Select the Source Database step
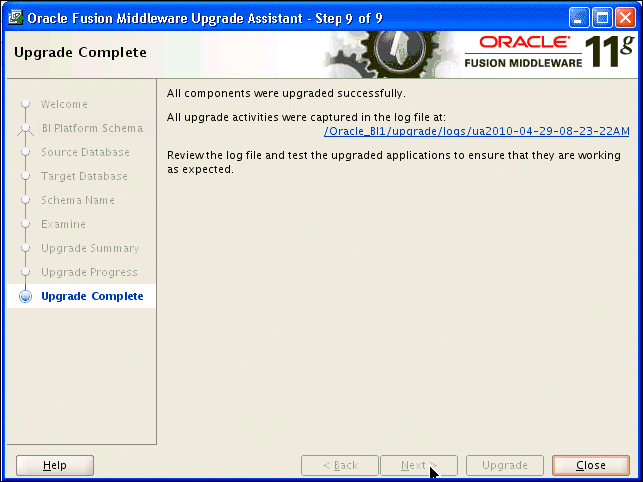This screenshot has height=482, width=643. click(x=85, y=152)
